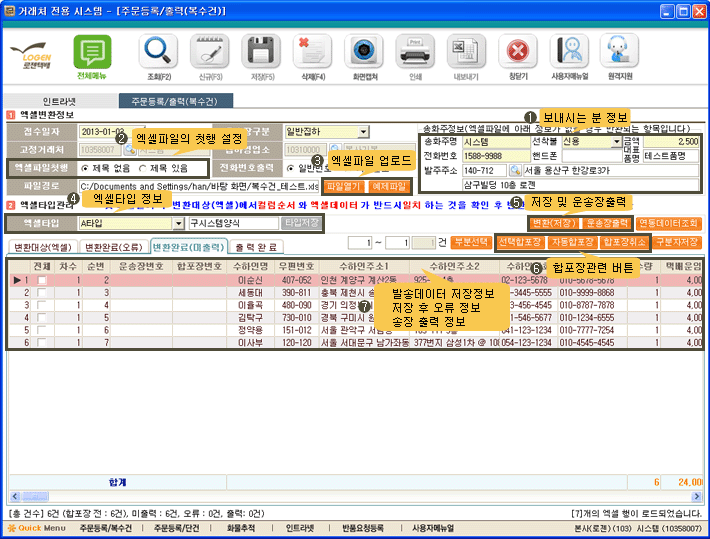Open the 전체메뉴 green chat icon
The height and width of the screenshot is (539, 710).
tap(92, 53)
